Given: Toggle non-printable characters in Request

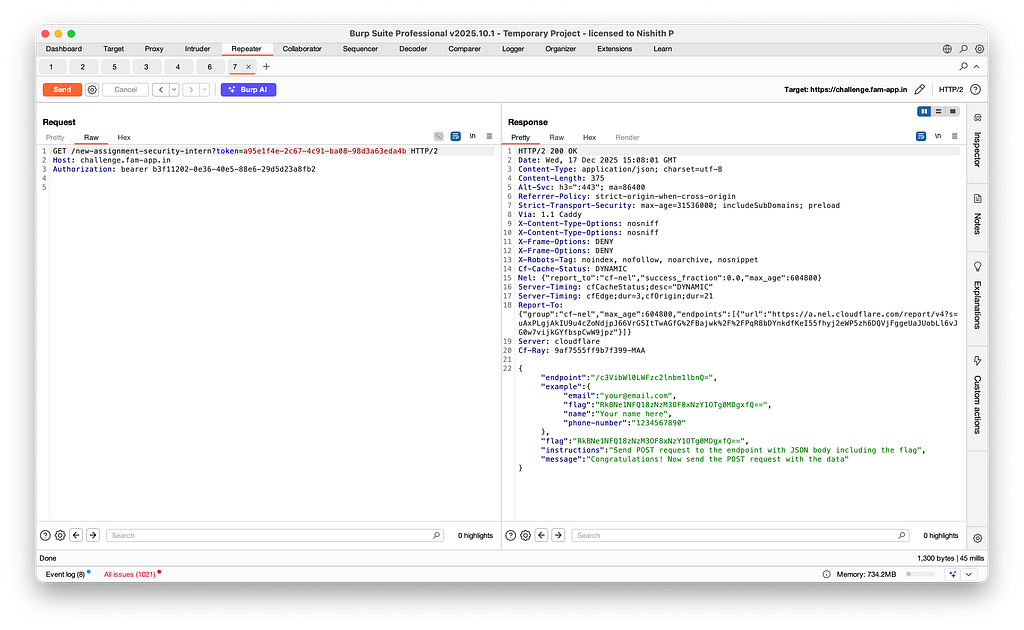Looking at the screenshot, I should 472,136.
